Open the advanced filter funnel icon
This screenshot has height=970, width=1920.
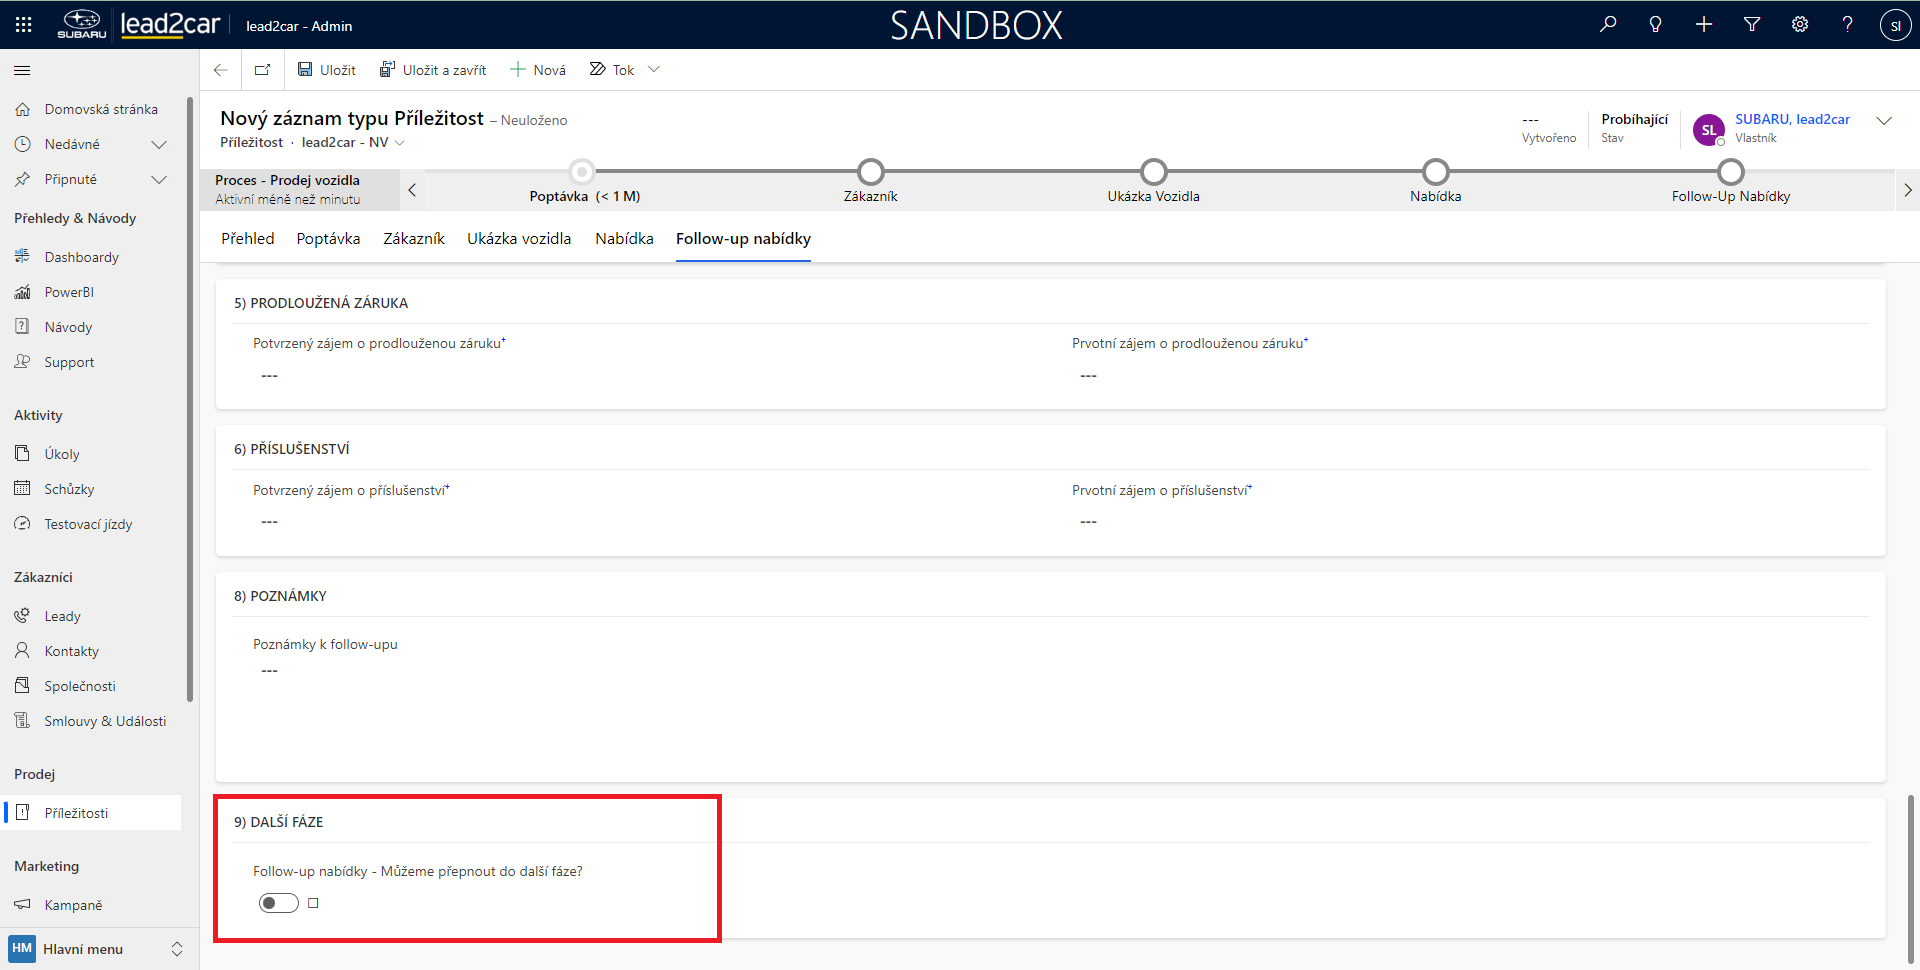[x=1752, y=24]
